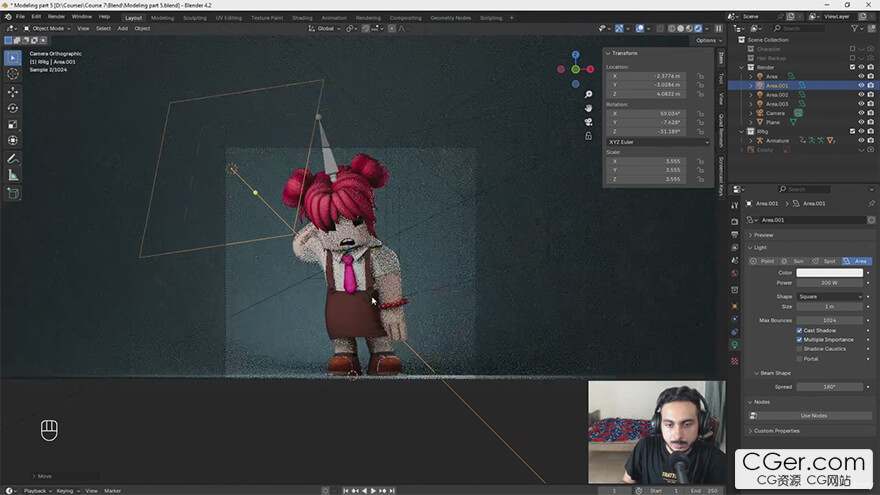880x495 pixels.
Task: Collapse the Transform panel
Action: coord(608,53)
